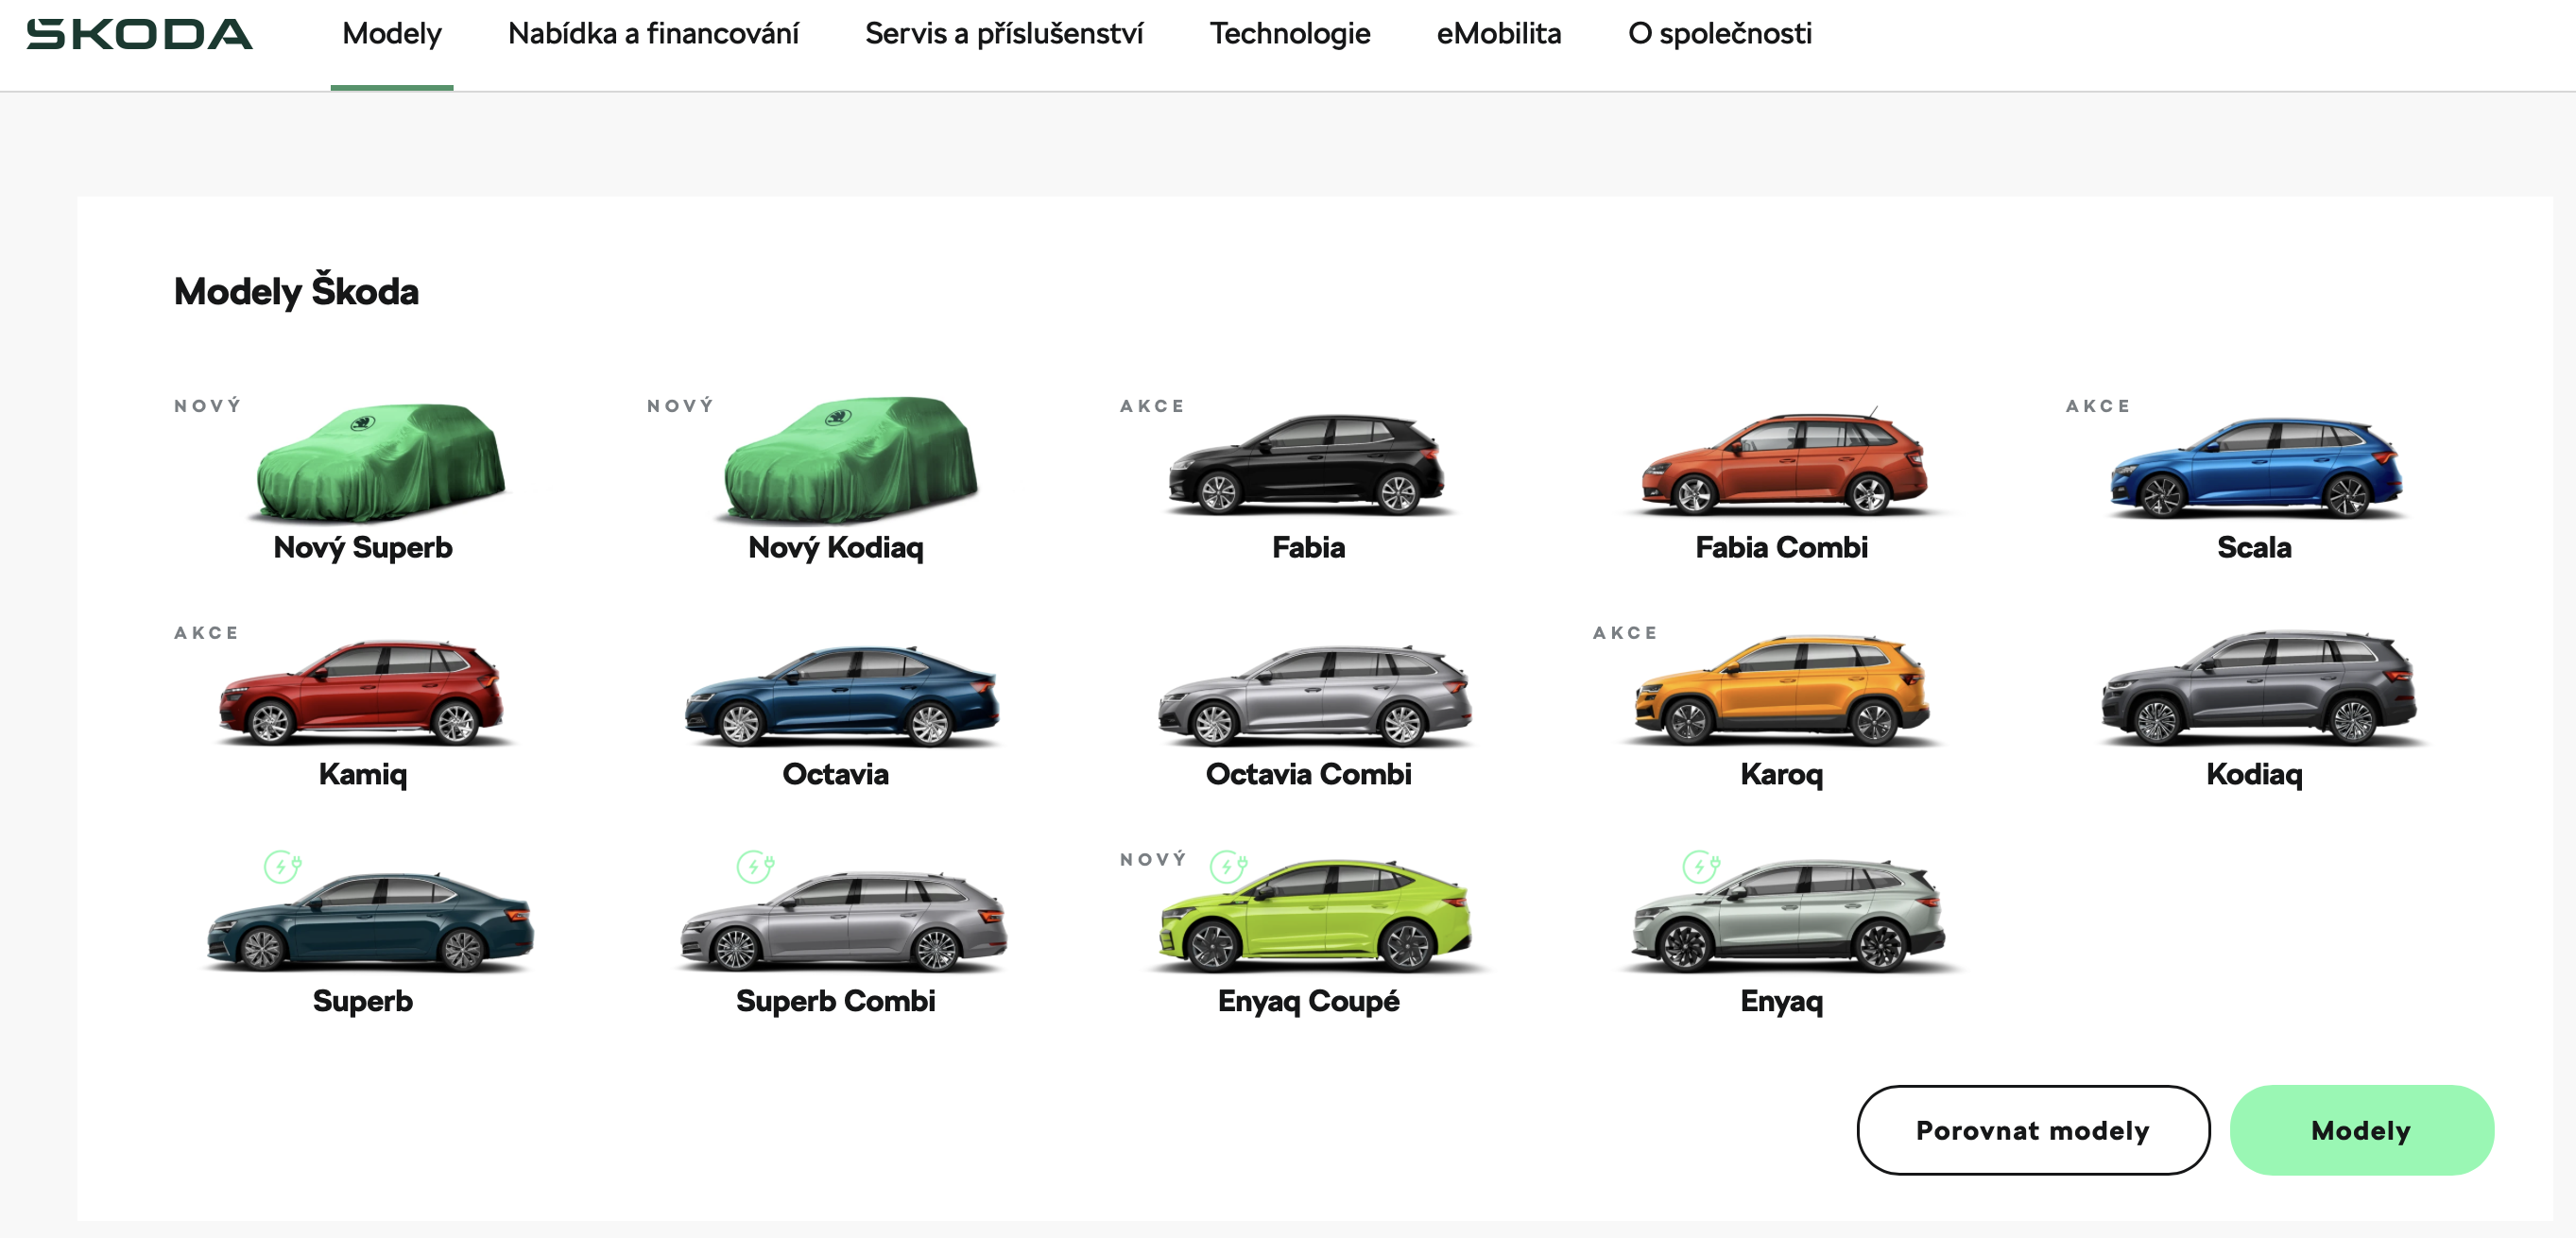Click the NOVÝ label above Enyaq Coupé
The width and height of the screenshot is (2576, 1238).
pos(1154,860)
